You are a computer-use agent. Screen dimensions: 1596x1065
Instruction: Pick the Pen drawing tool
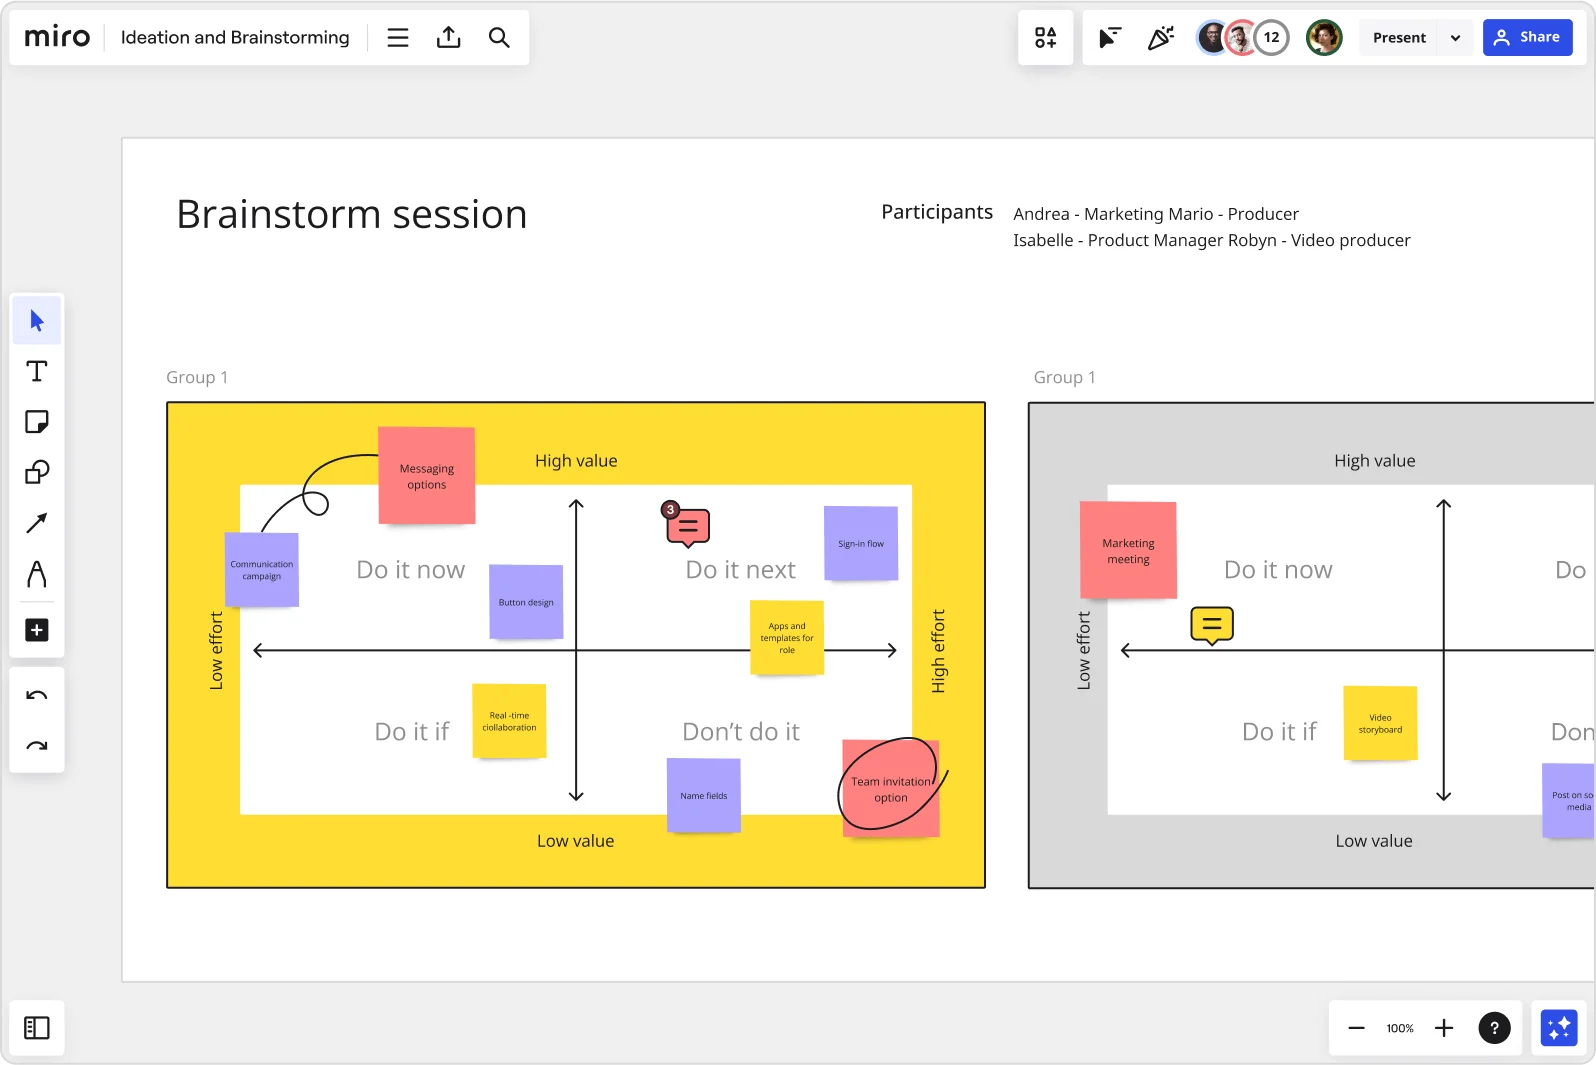click(37, 574)
